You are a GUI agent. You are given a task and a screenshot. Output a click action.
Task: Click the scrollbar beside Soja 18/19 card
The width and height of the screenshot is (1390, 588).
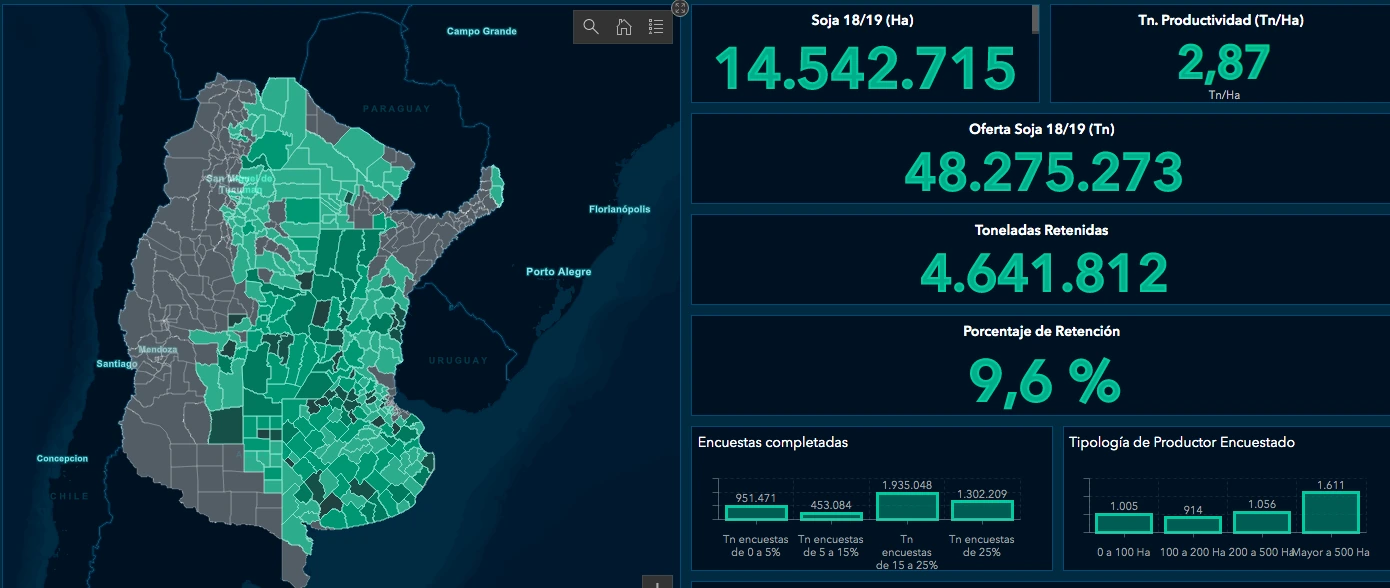coord(1035,18)
